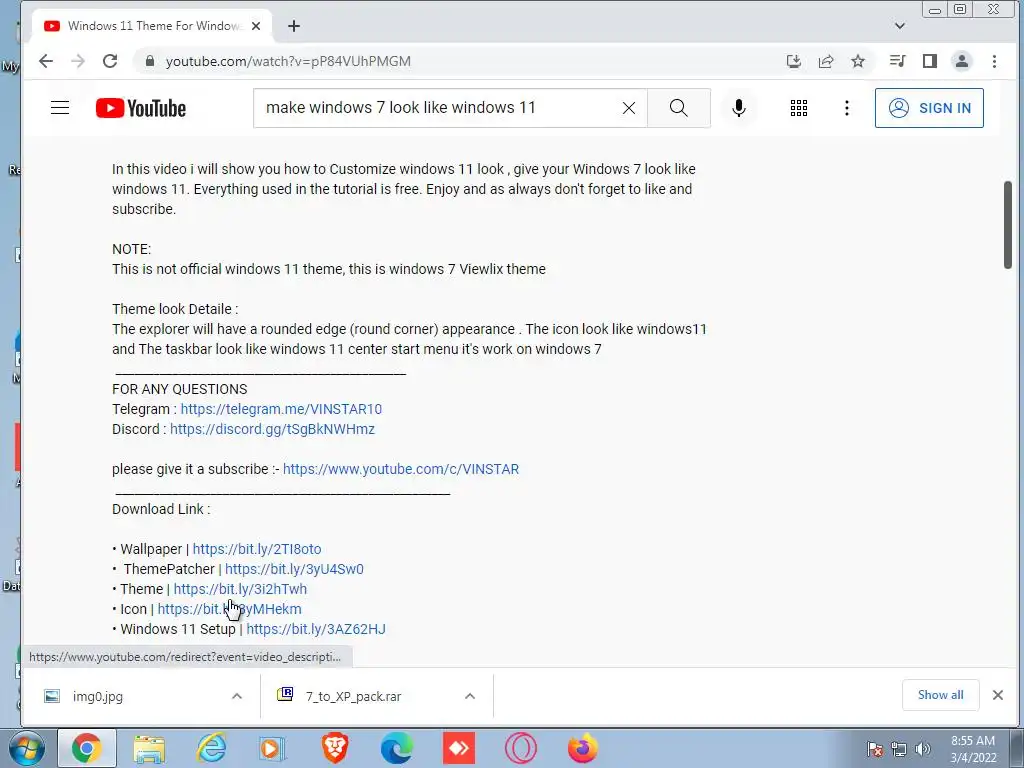Open a new browser tab
Image resolution: width=1024 pixels, height=768 pixels.
294,26
